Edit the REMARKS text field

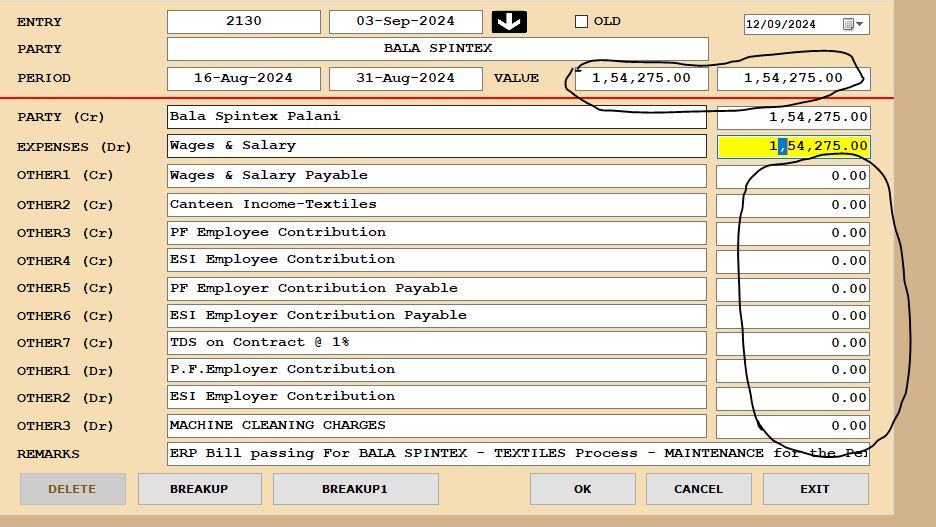518,454
